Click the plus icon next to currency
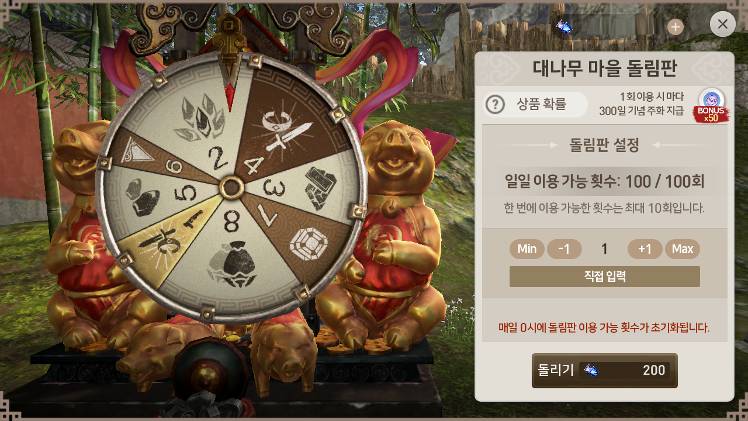This screenshot has width=748, height=421. pos(675,27)
